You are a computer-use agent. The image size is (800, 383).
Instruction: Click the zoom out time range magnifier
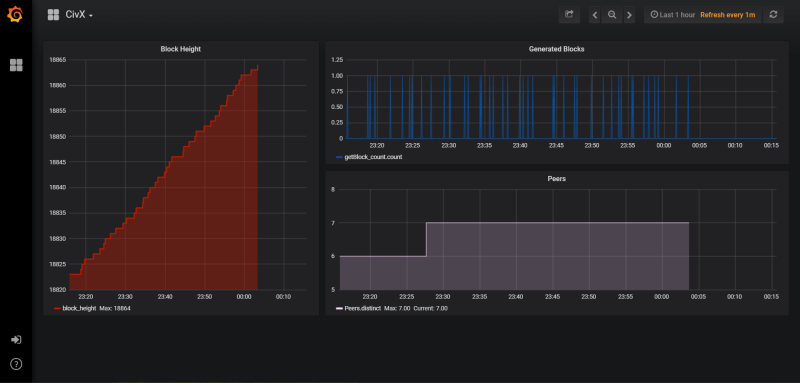coord(612,15)
